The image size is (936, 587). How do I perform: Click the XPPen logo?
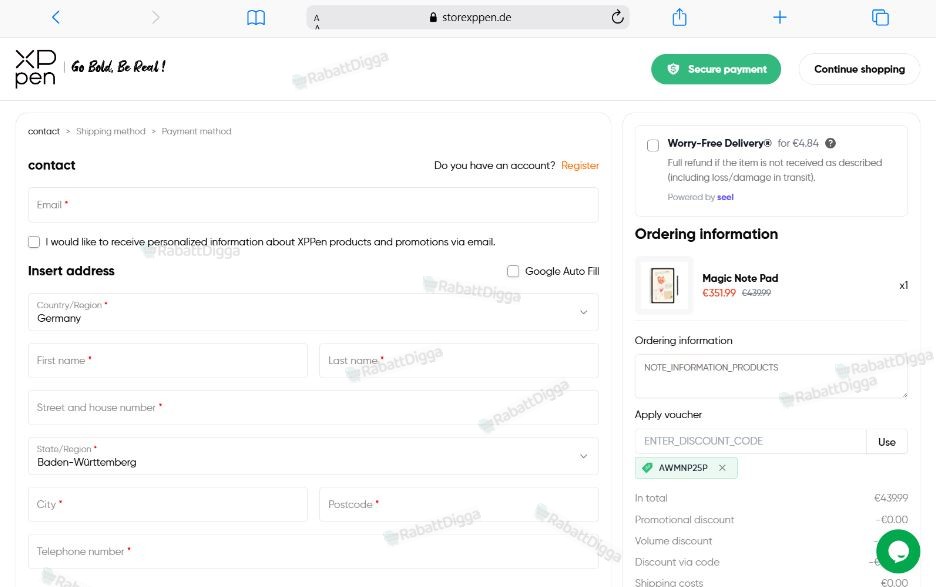pyautogui.click(x=35, y=68)
